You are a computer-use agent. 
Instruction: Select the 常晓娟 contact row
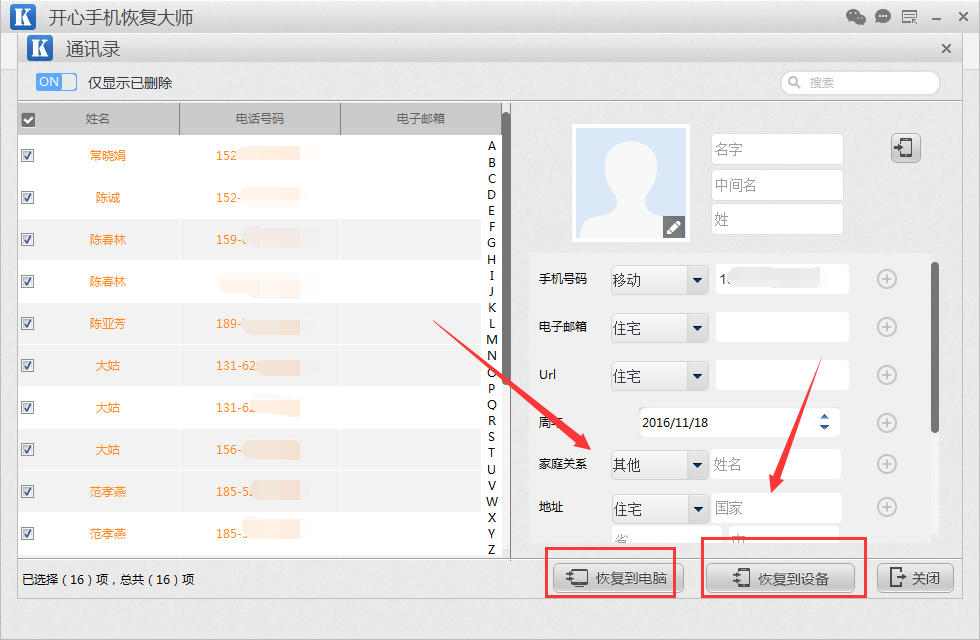coord(249,156)
